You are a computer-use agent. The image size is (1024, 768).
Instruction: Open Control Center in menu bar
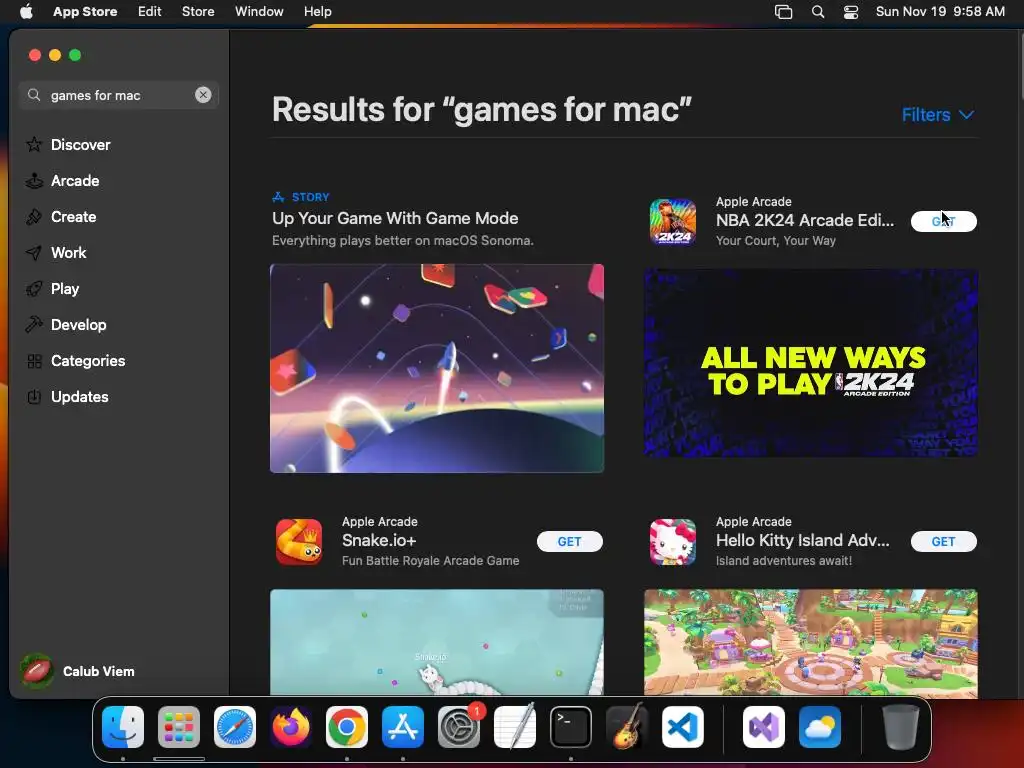(851, 11)
